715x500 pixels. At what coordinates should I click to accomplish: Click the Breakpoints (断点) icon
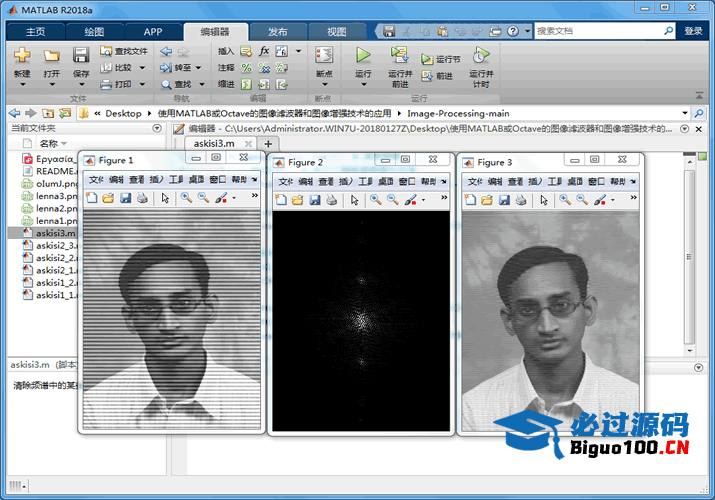[324, 55]
